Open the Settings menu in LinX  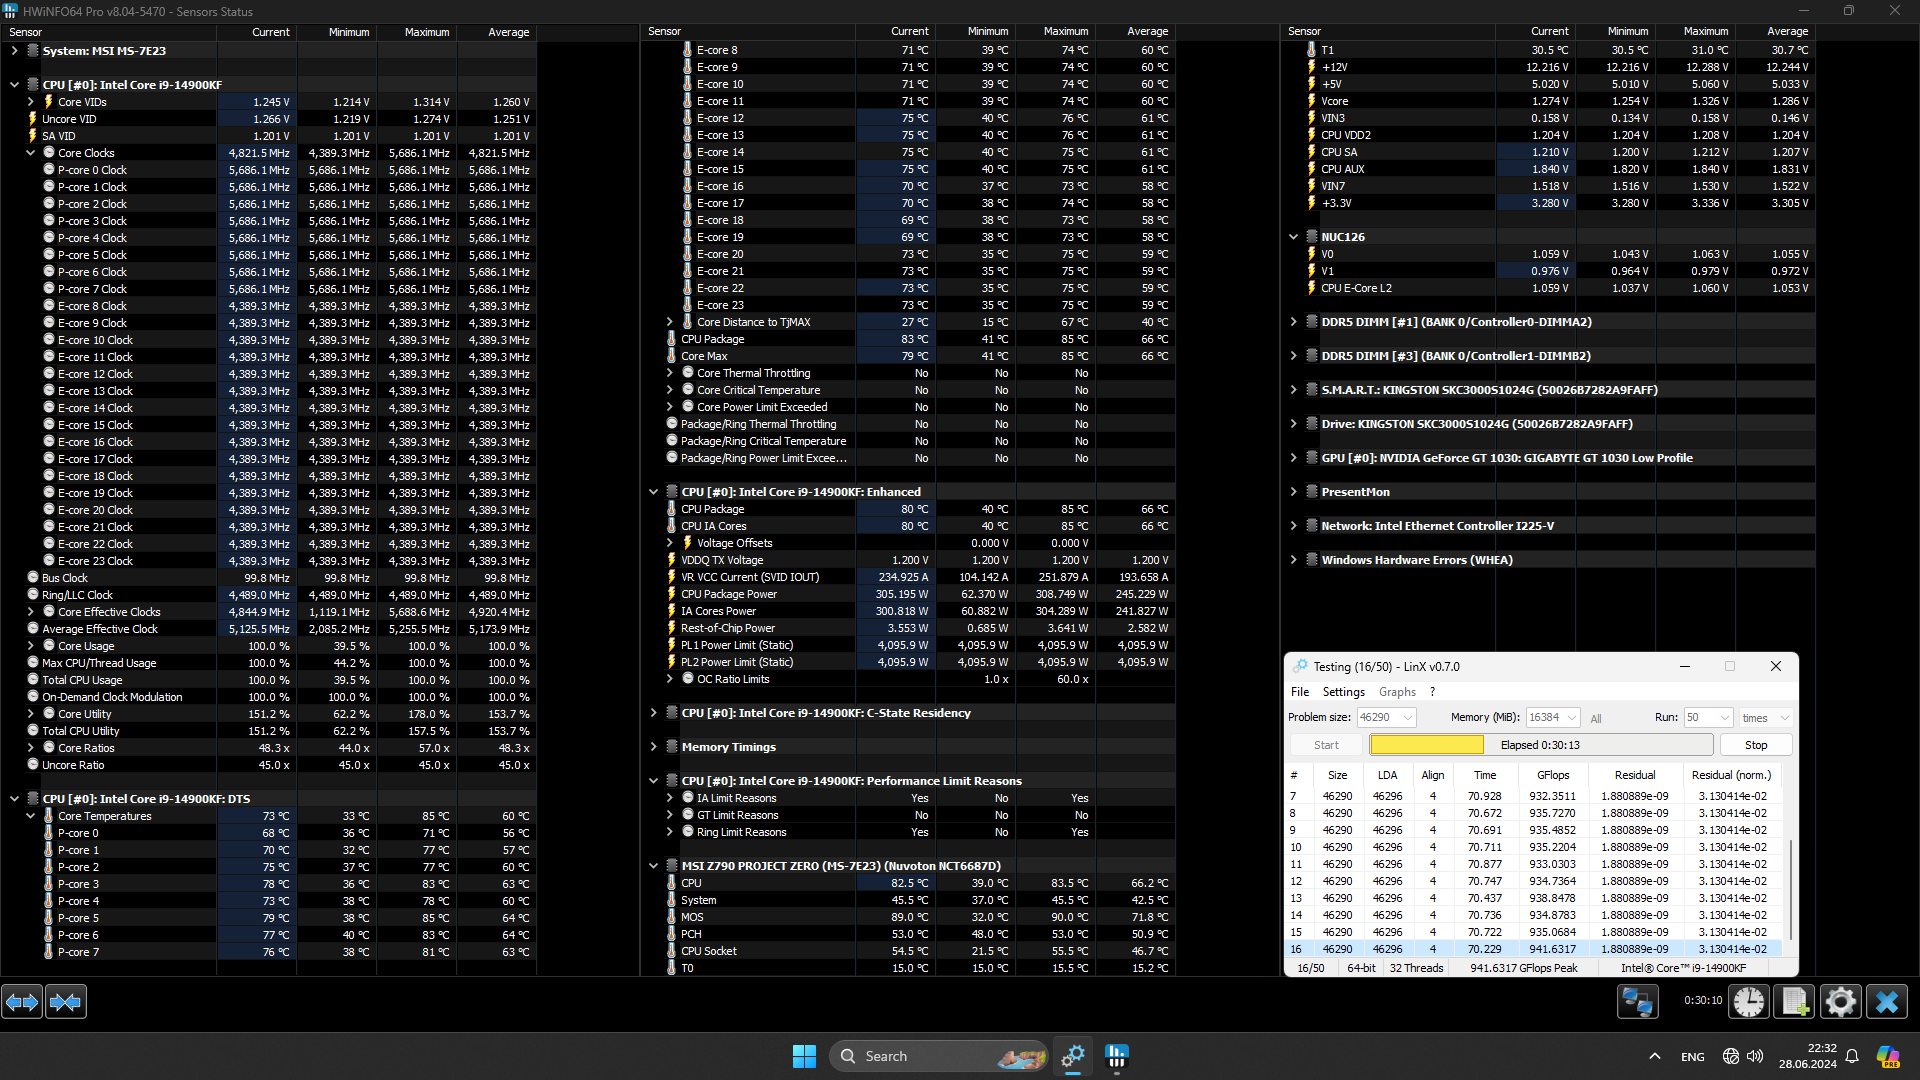click(1343, 692)
